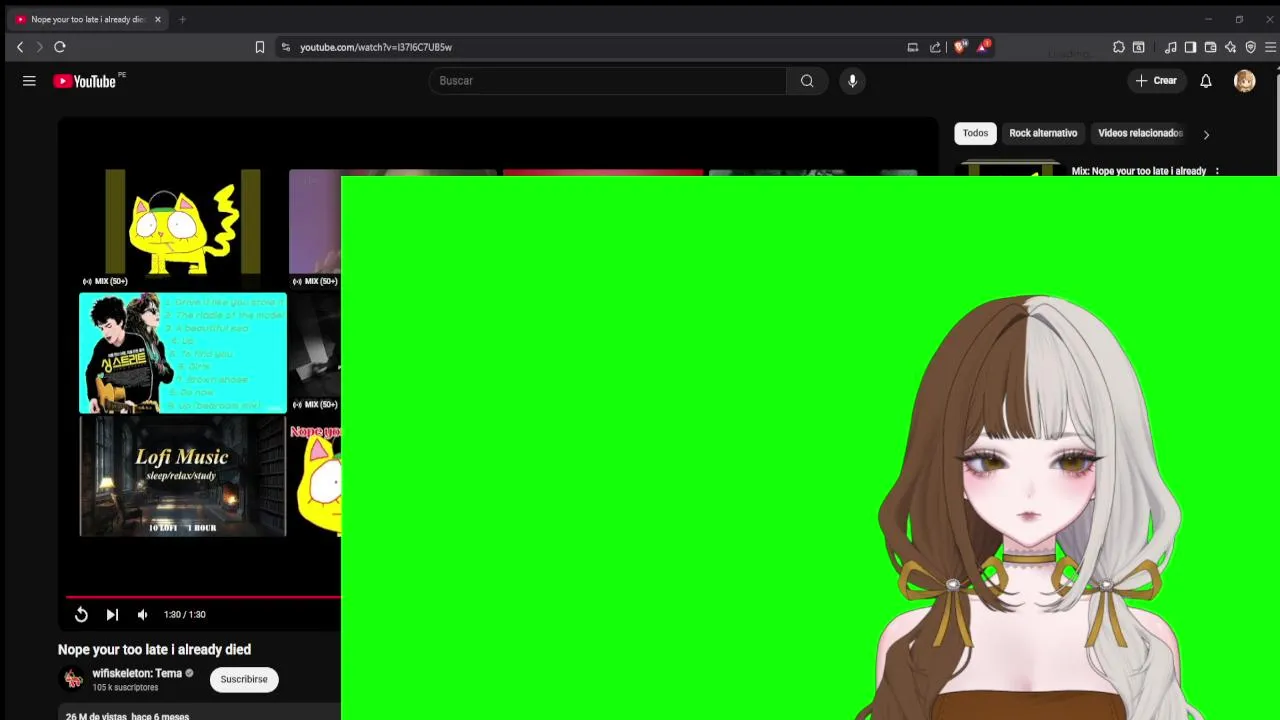Seek on the red video progress bar
1280x720 pixels.
coord(203,597)
